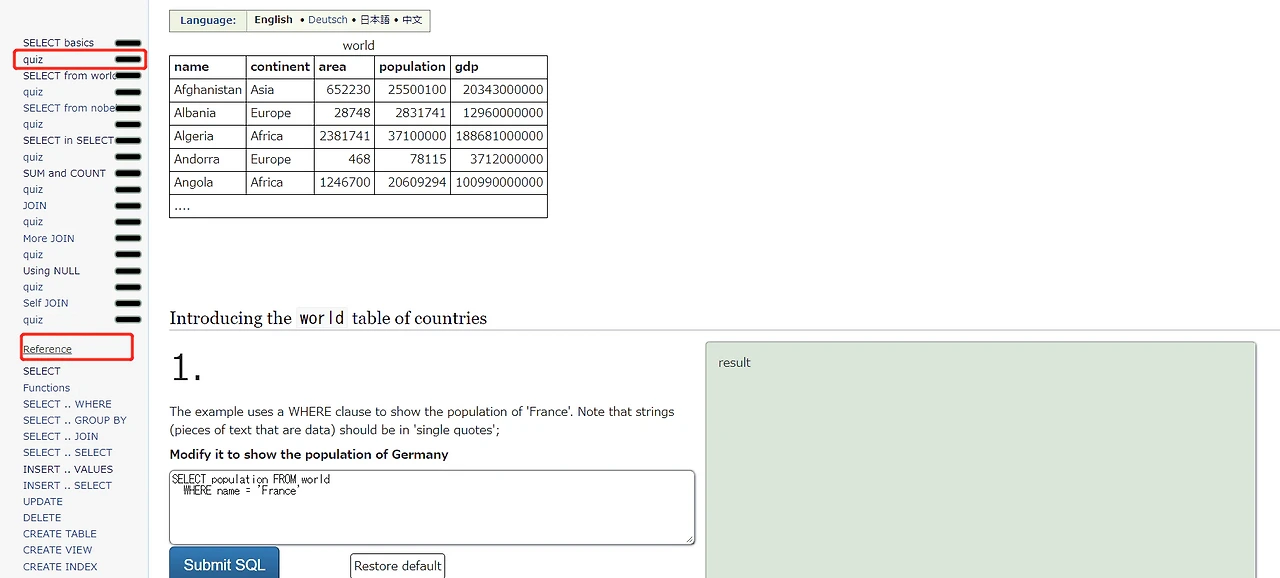Open the UPDATE reference link

pos(43,501)
